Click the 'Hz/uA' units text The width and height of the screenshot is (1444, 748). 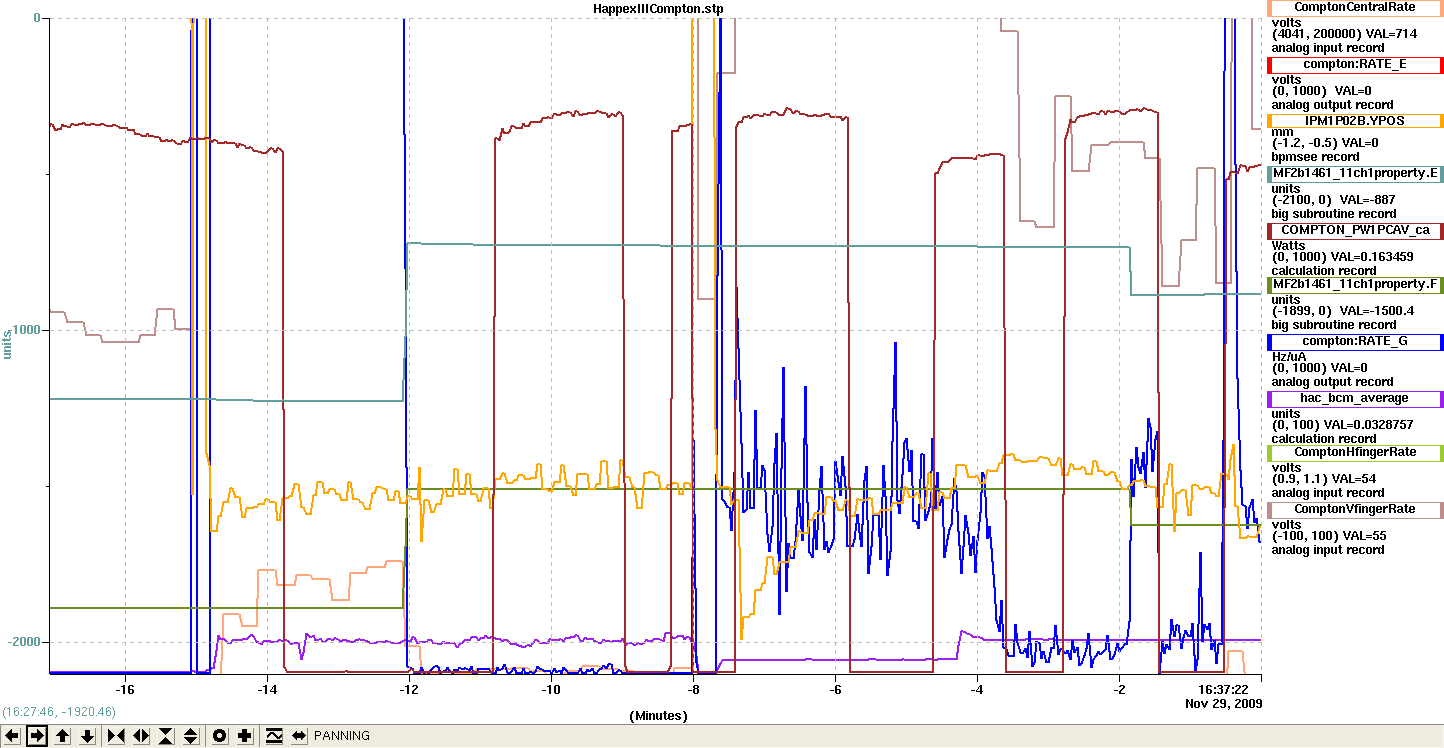point(1288,355)
